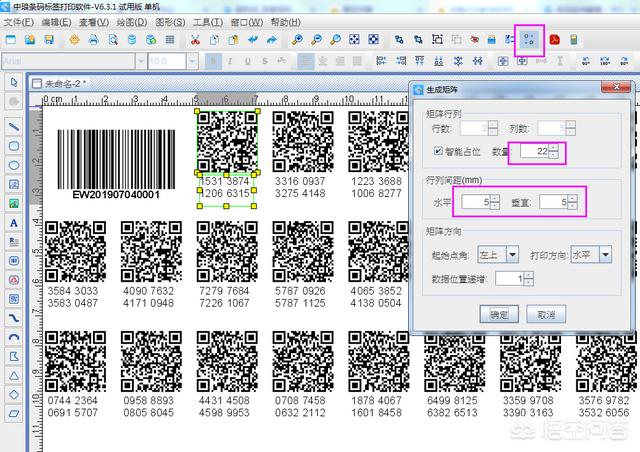640x452 pixels.
Task: Pick the line drawing tool
Action: (x=14, y=127)
